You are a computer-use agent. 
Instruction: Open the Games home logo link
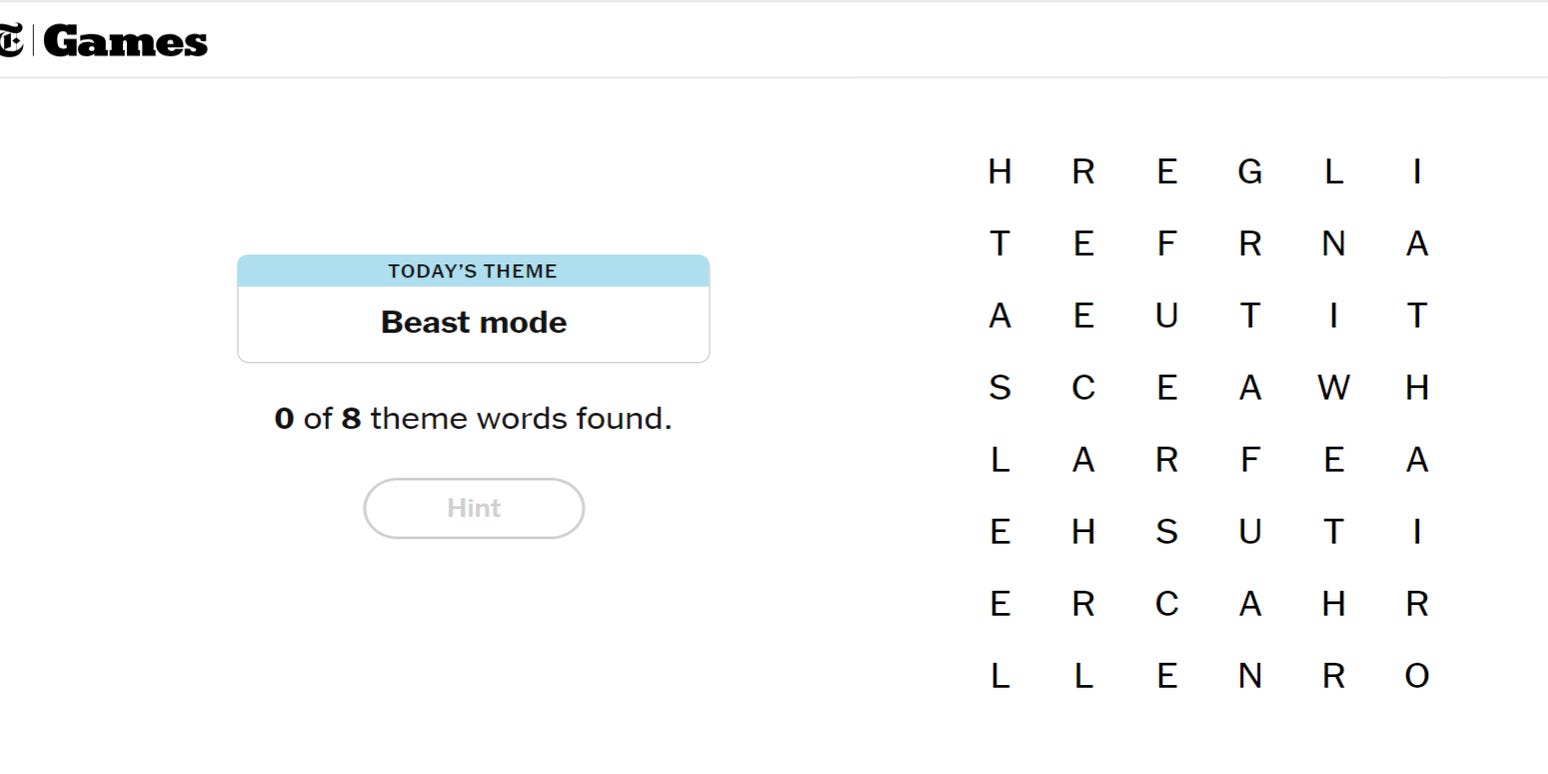point(125,42)
